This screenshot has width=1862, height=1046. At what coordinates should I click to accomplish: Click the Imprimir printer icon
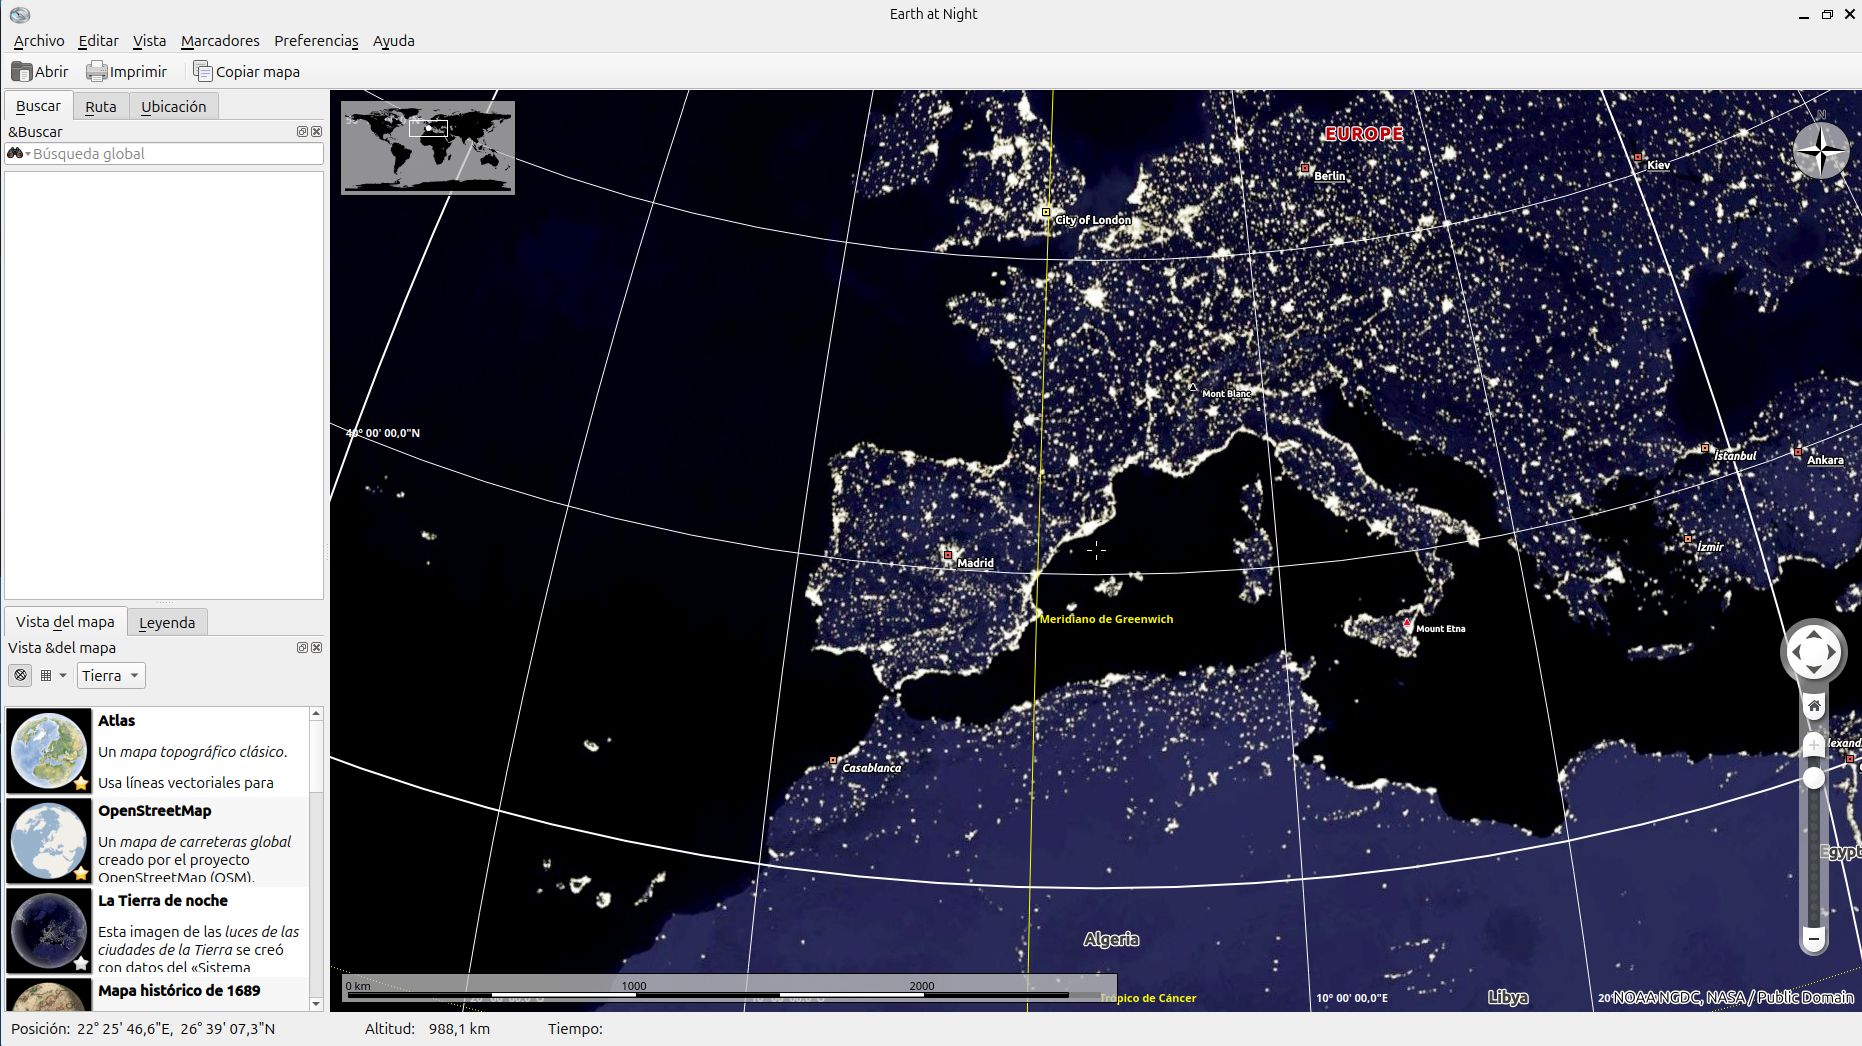pyautogui.click(x=96, y=72)
